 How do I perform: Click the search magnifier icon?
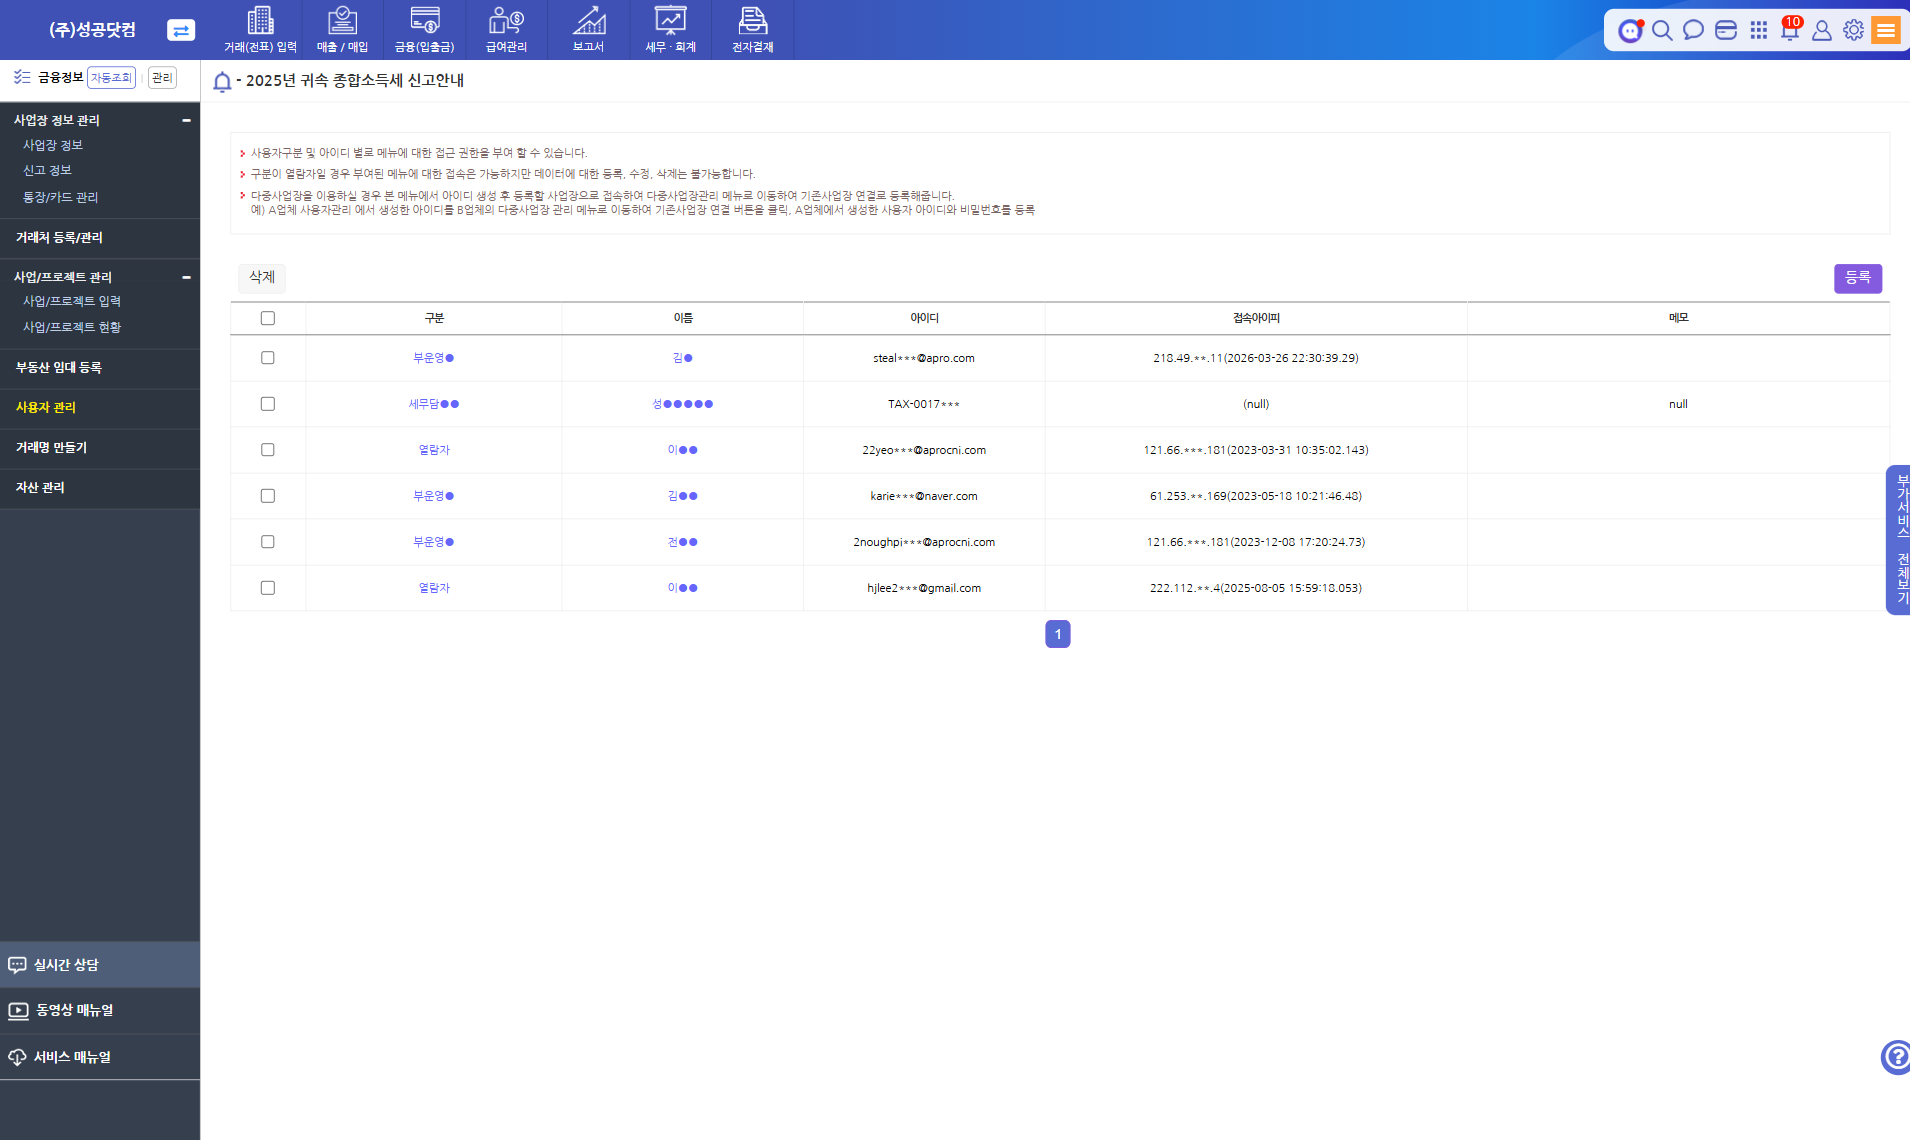tap(1662, 30)
